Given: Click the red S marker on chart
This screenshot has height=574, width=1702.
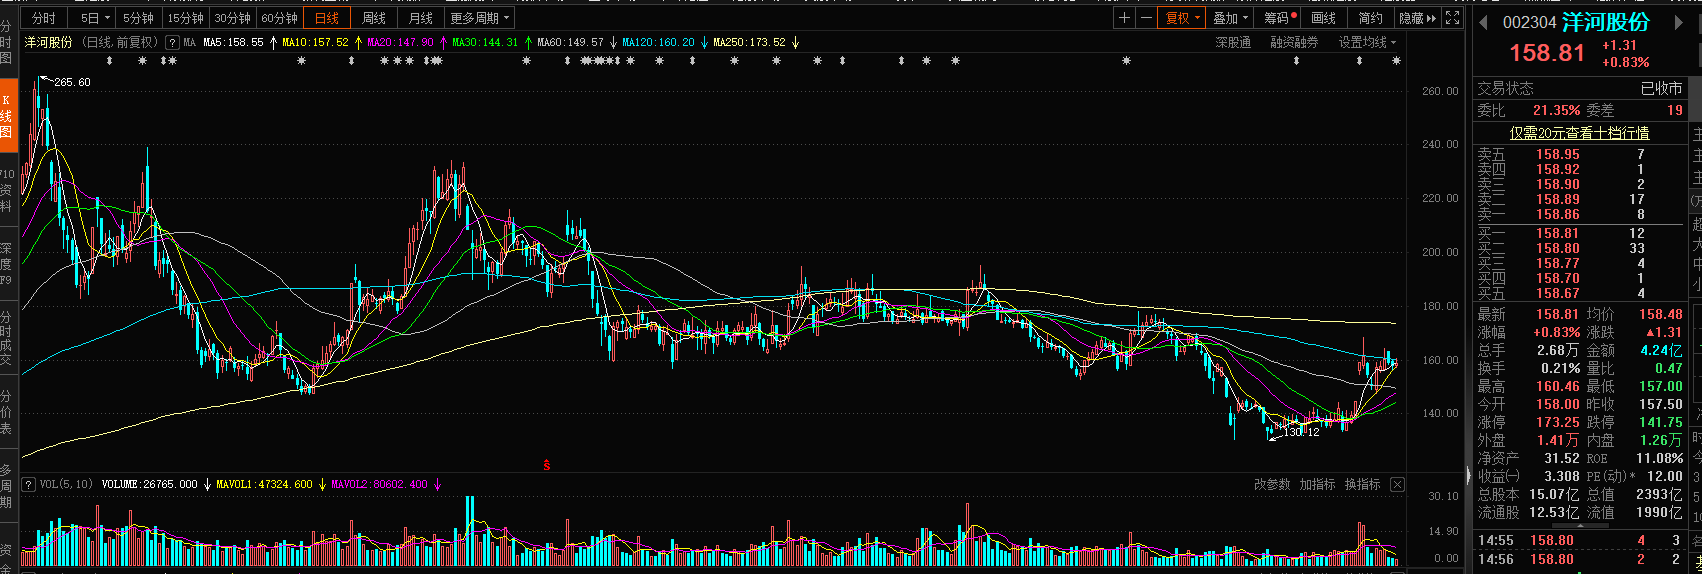Looking at the screenshot, I should coord(546,465).
